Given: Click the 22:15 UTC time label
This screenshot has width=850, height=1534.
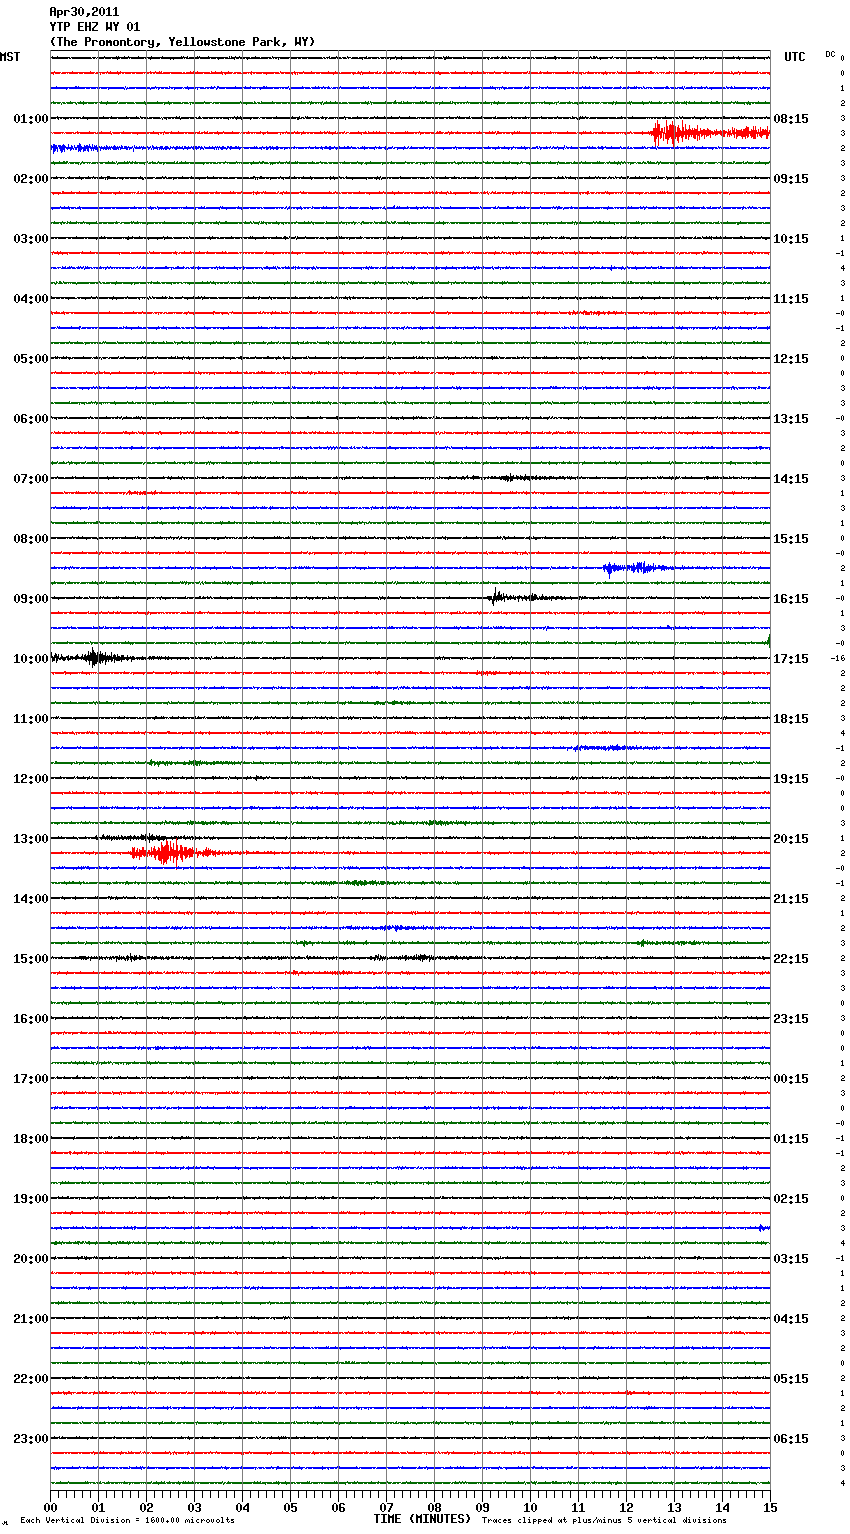Looking at the screenshot, I should point(791,959).
